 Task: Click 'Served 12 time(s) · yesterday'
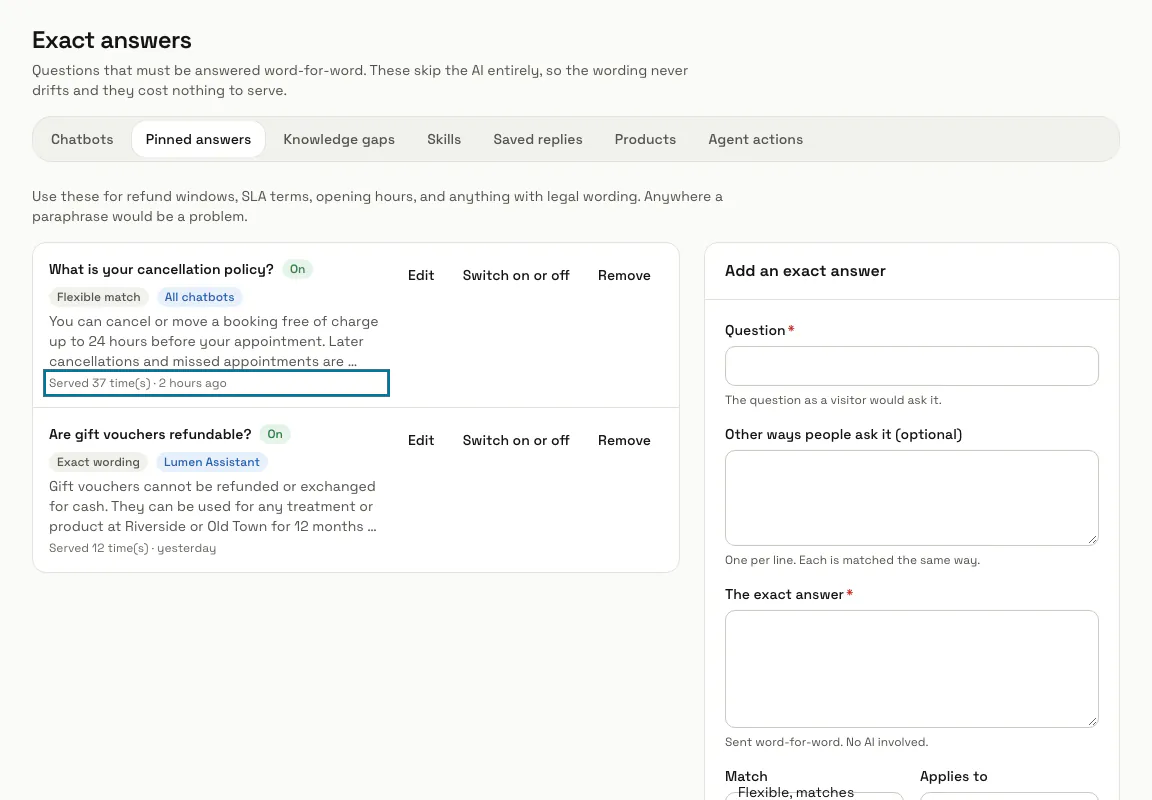pyautogui.click(x=132, y=549)
